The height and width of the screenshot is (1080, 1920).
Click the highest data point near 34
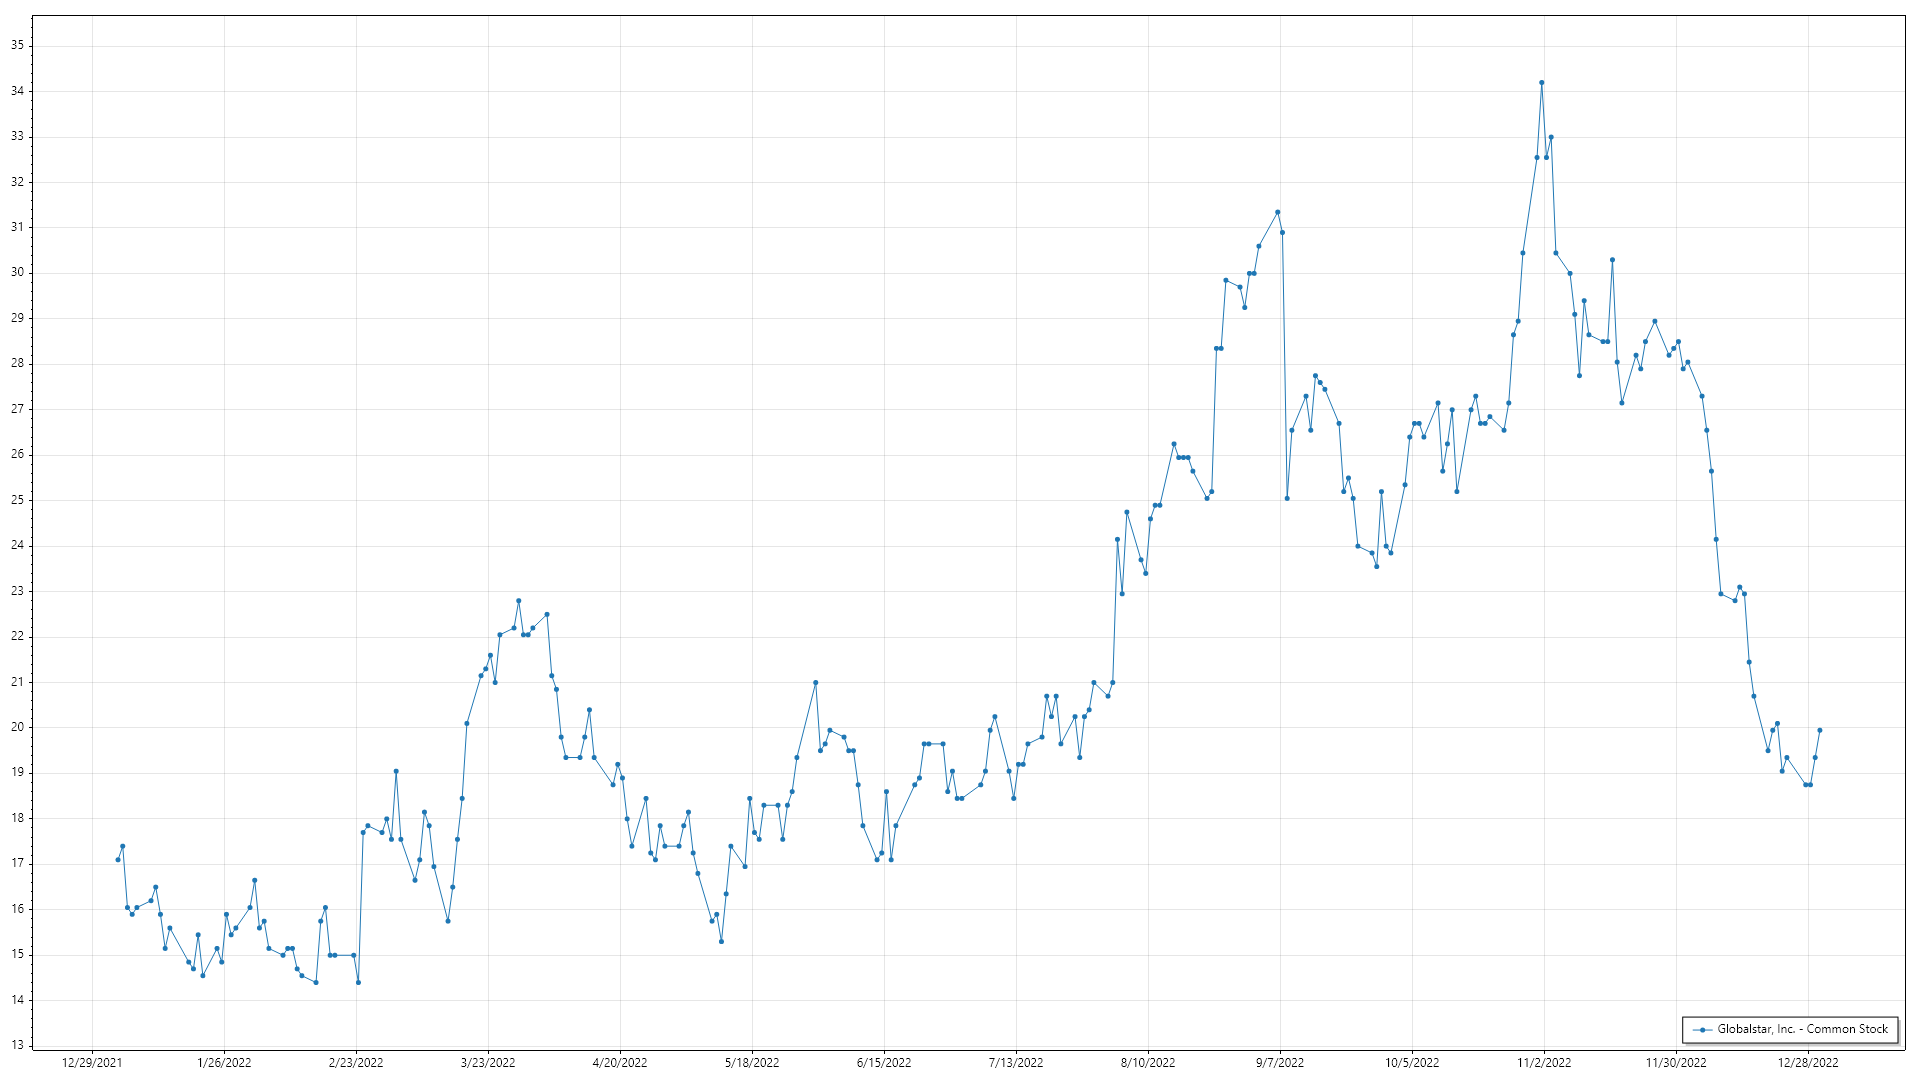tap(1541, 83)
